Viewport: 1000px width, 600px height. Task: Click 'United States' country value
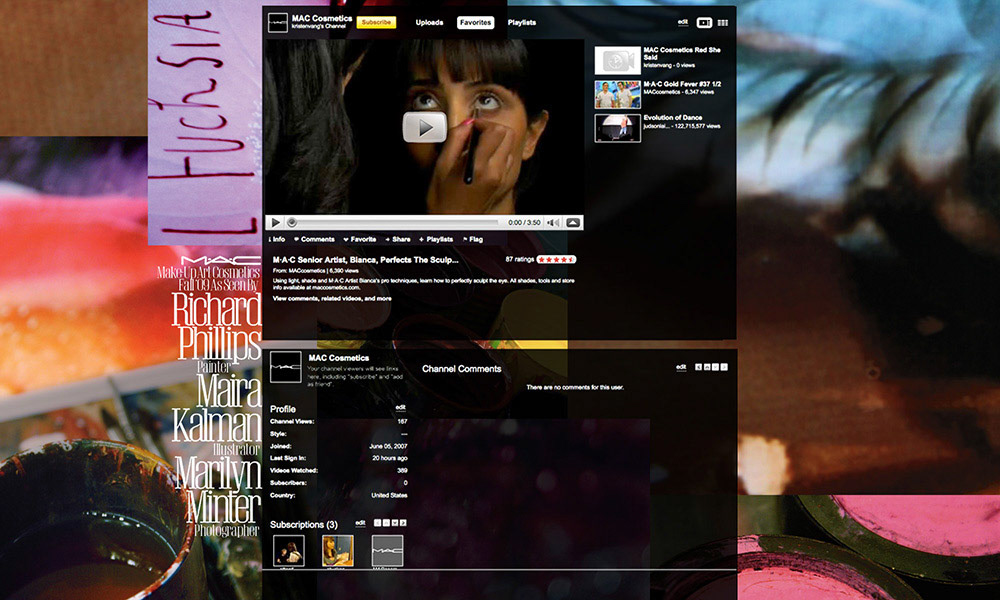click(389, 495)
